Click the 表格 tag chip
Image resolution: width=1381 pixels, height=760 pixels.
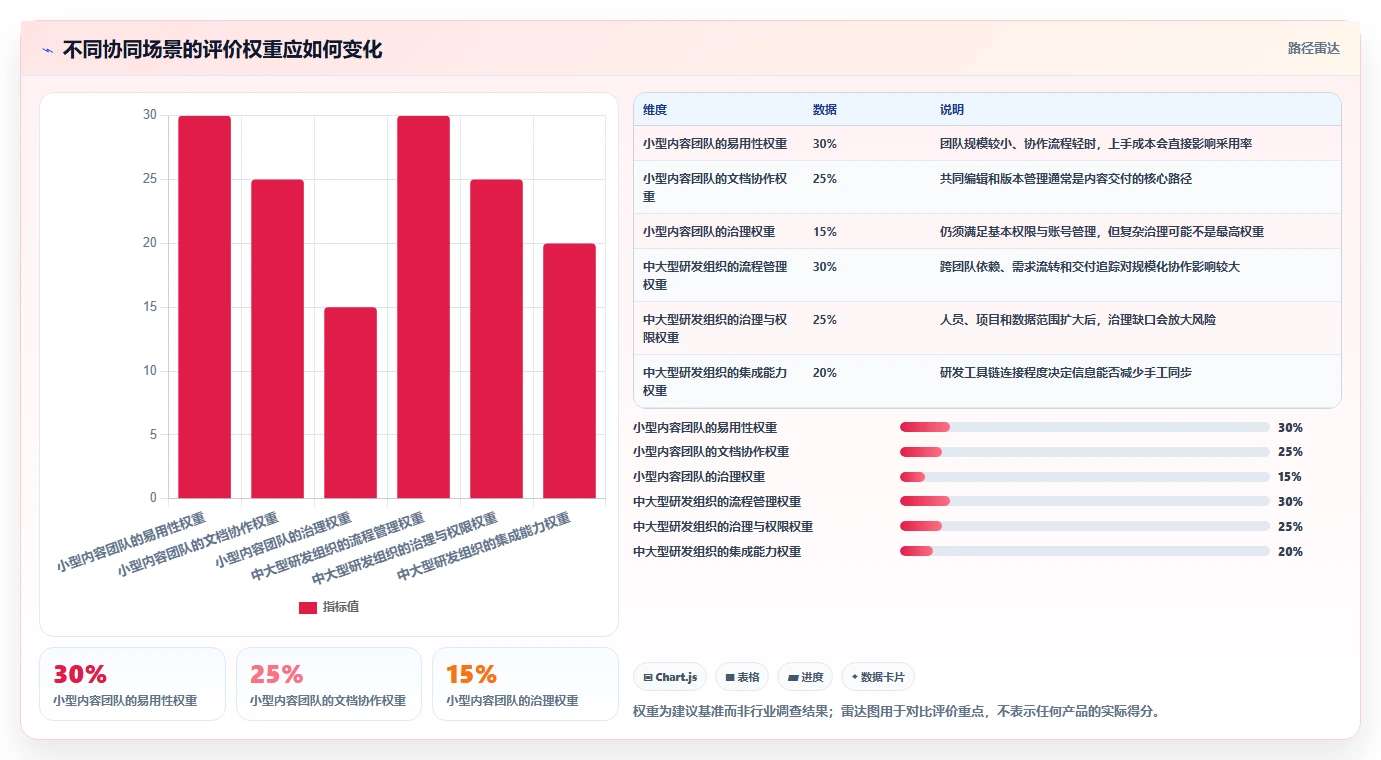[x=742, y=677]
